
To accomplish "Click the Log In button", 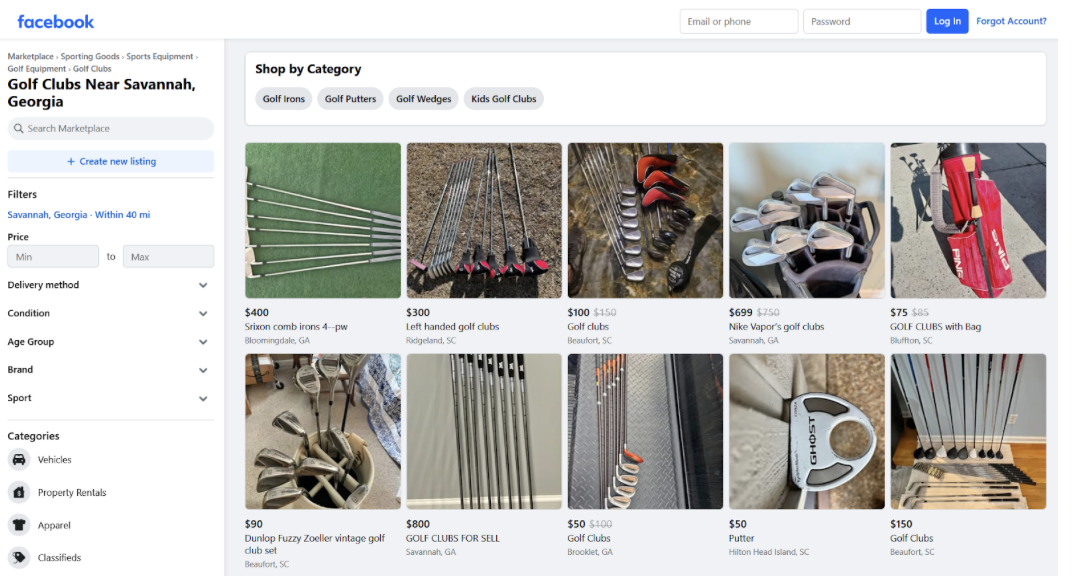I will (x=947, y=20).
